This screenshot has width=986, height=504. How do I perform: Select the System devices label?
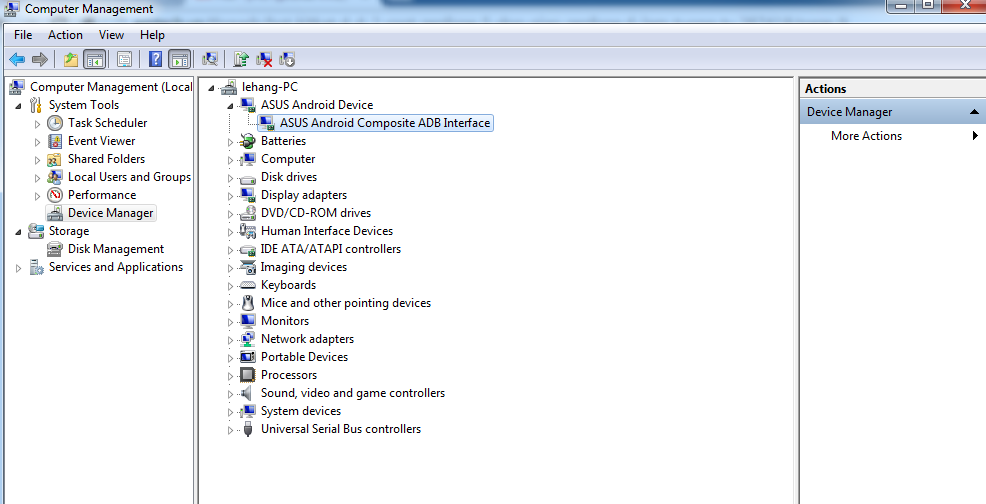click(301, 411)
